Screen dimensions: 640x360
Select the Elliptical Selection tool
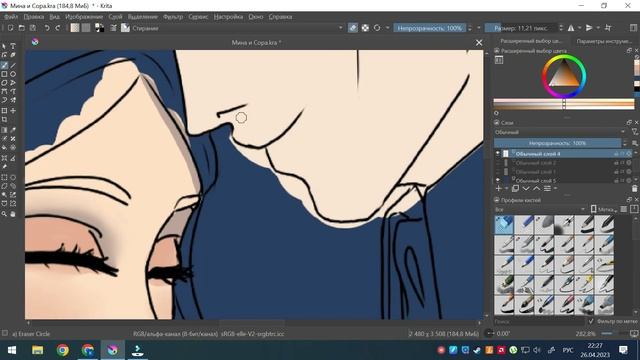pos(13,178)
